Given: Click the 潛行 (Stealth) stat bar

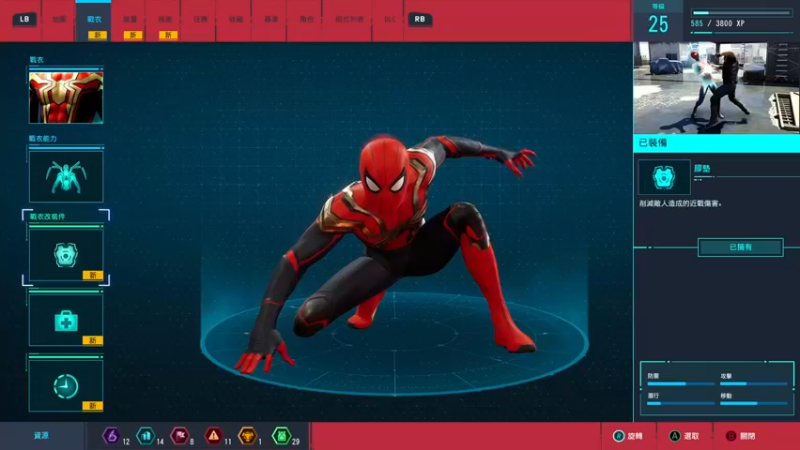Looking at the screenshot, I should pyautogui.click(x=681, y=404).
